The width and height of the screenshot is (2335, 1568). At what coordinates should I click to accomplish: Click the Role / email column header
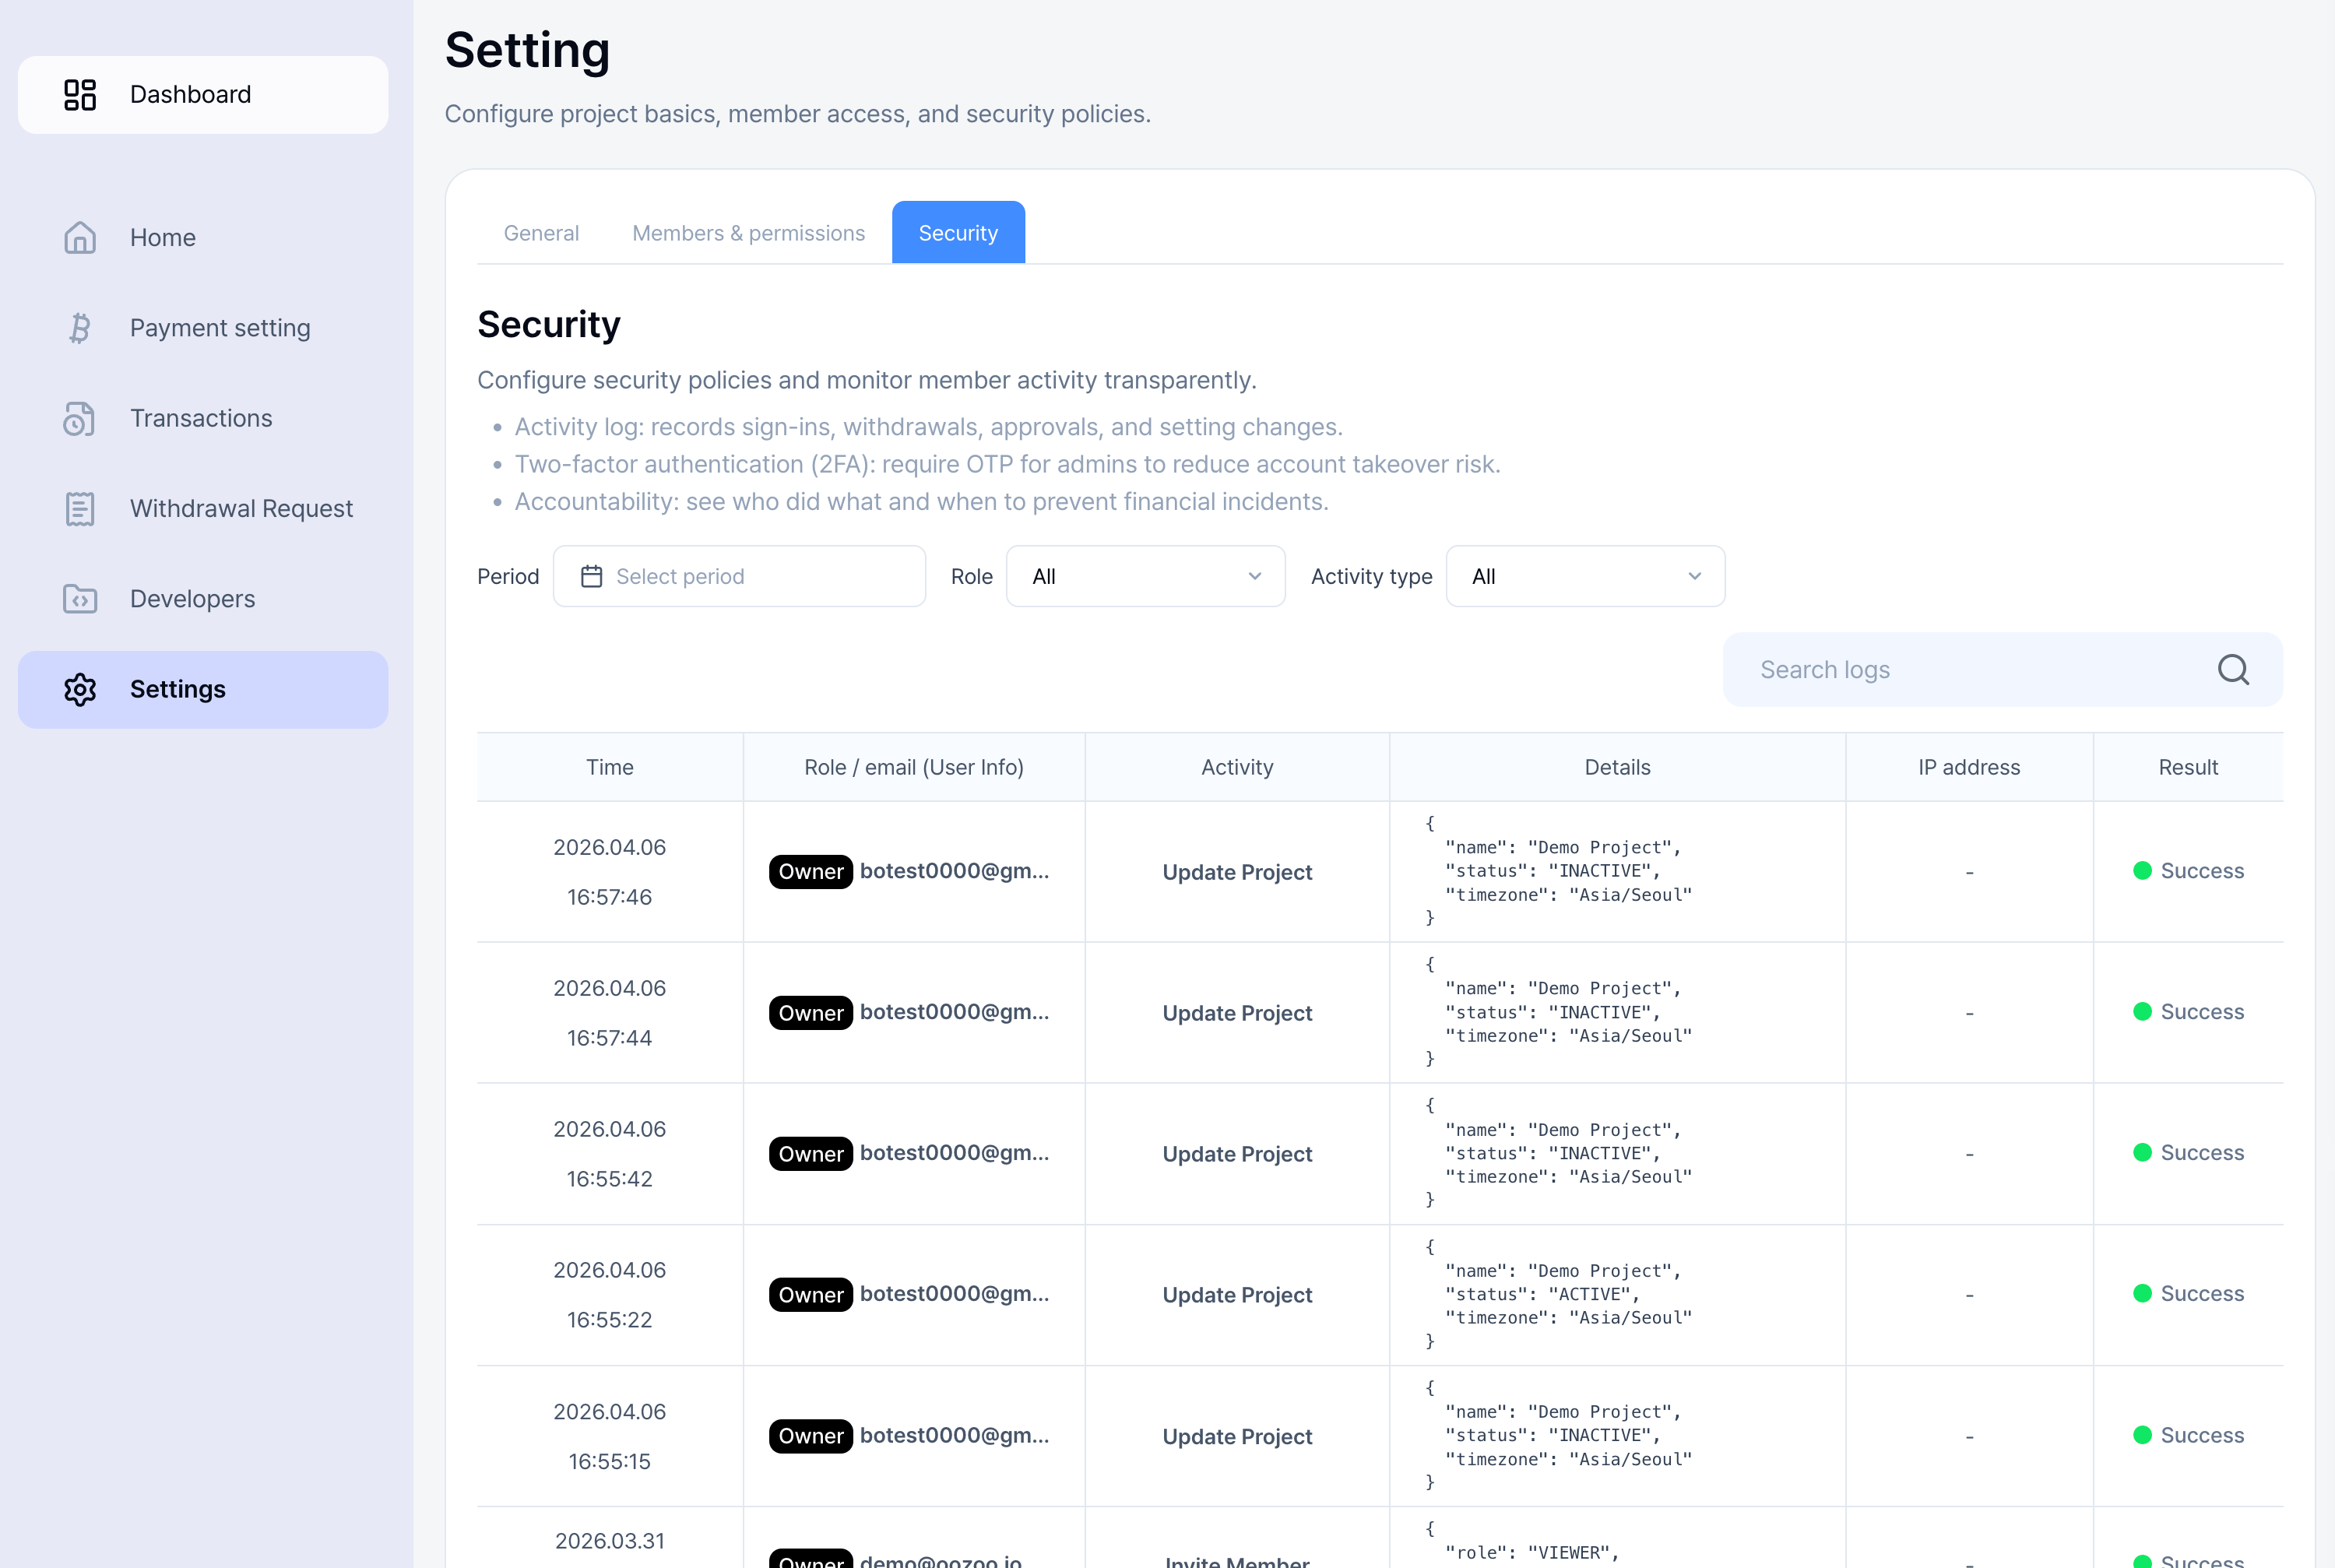914,767
